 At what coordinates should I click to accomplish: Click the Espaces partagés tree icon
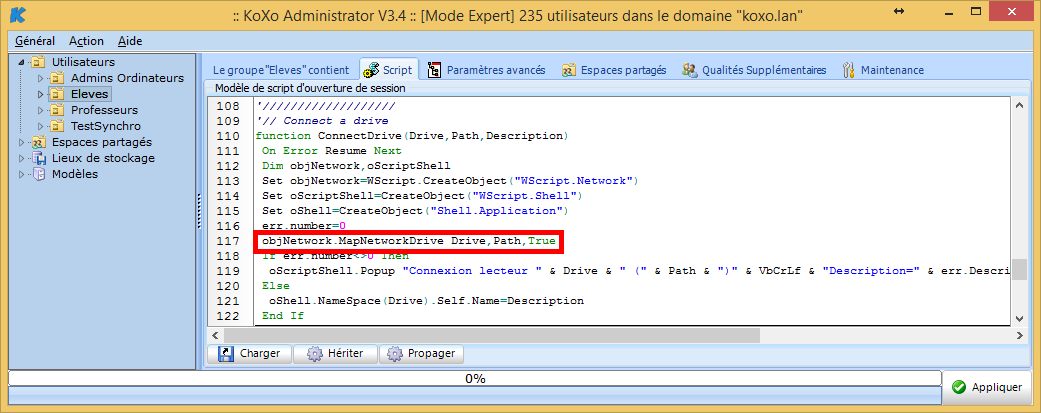(x=39, y=142)
